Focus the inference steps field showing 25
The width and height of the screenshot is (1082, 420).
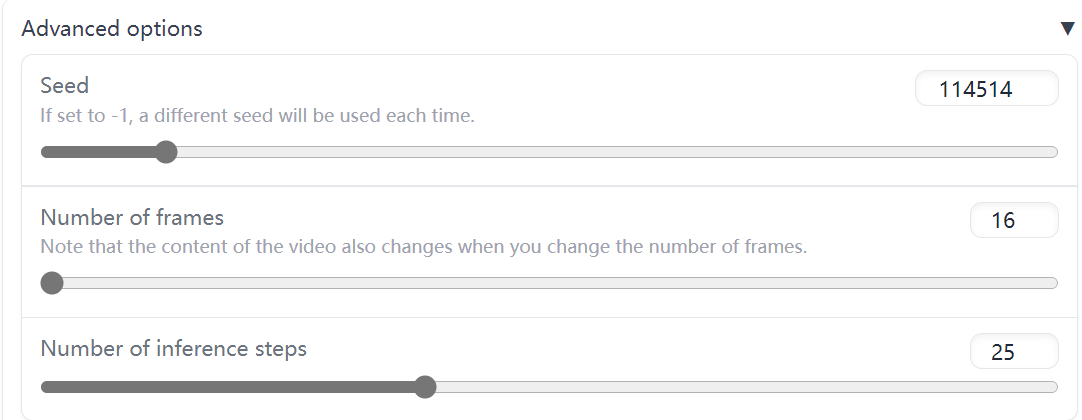(x=1014, y=351)
